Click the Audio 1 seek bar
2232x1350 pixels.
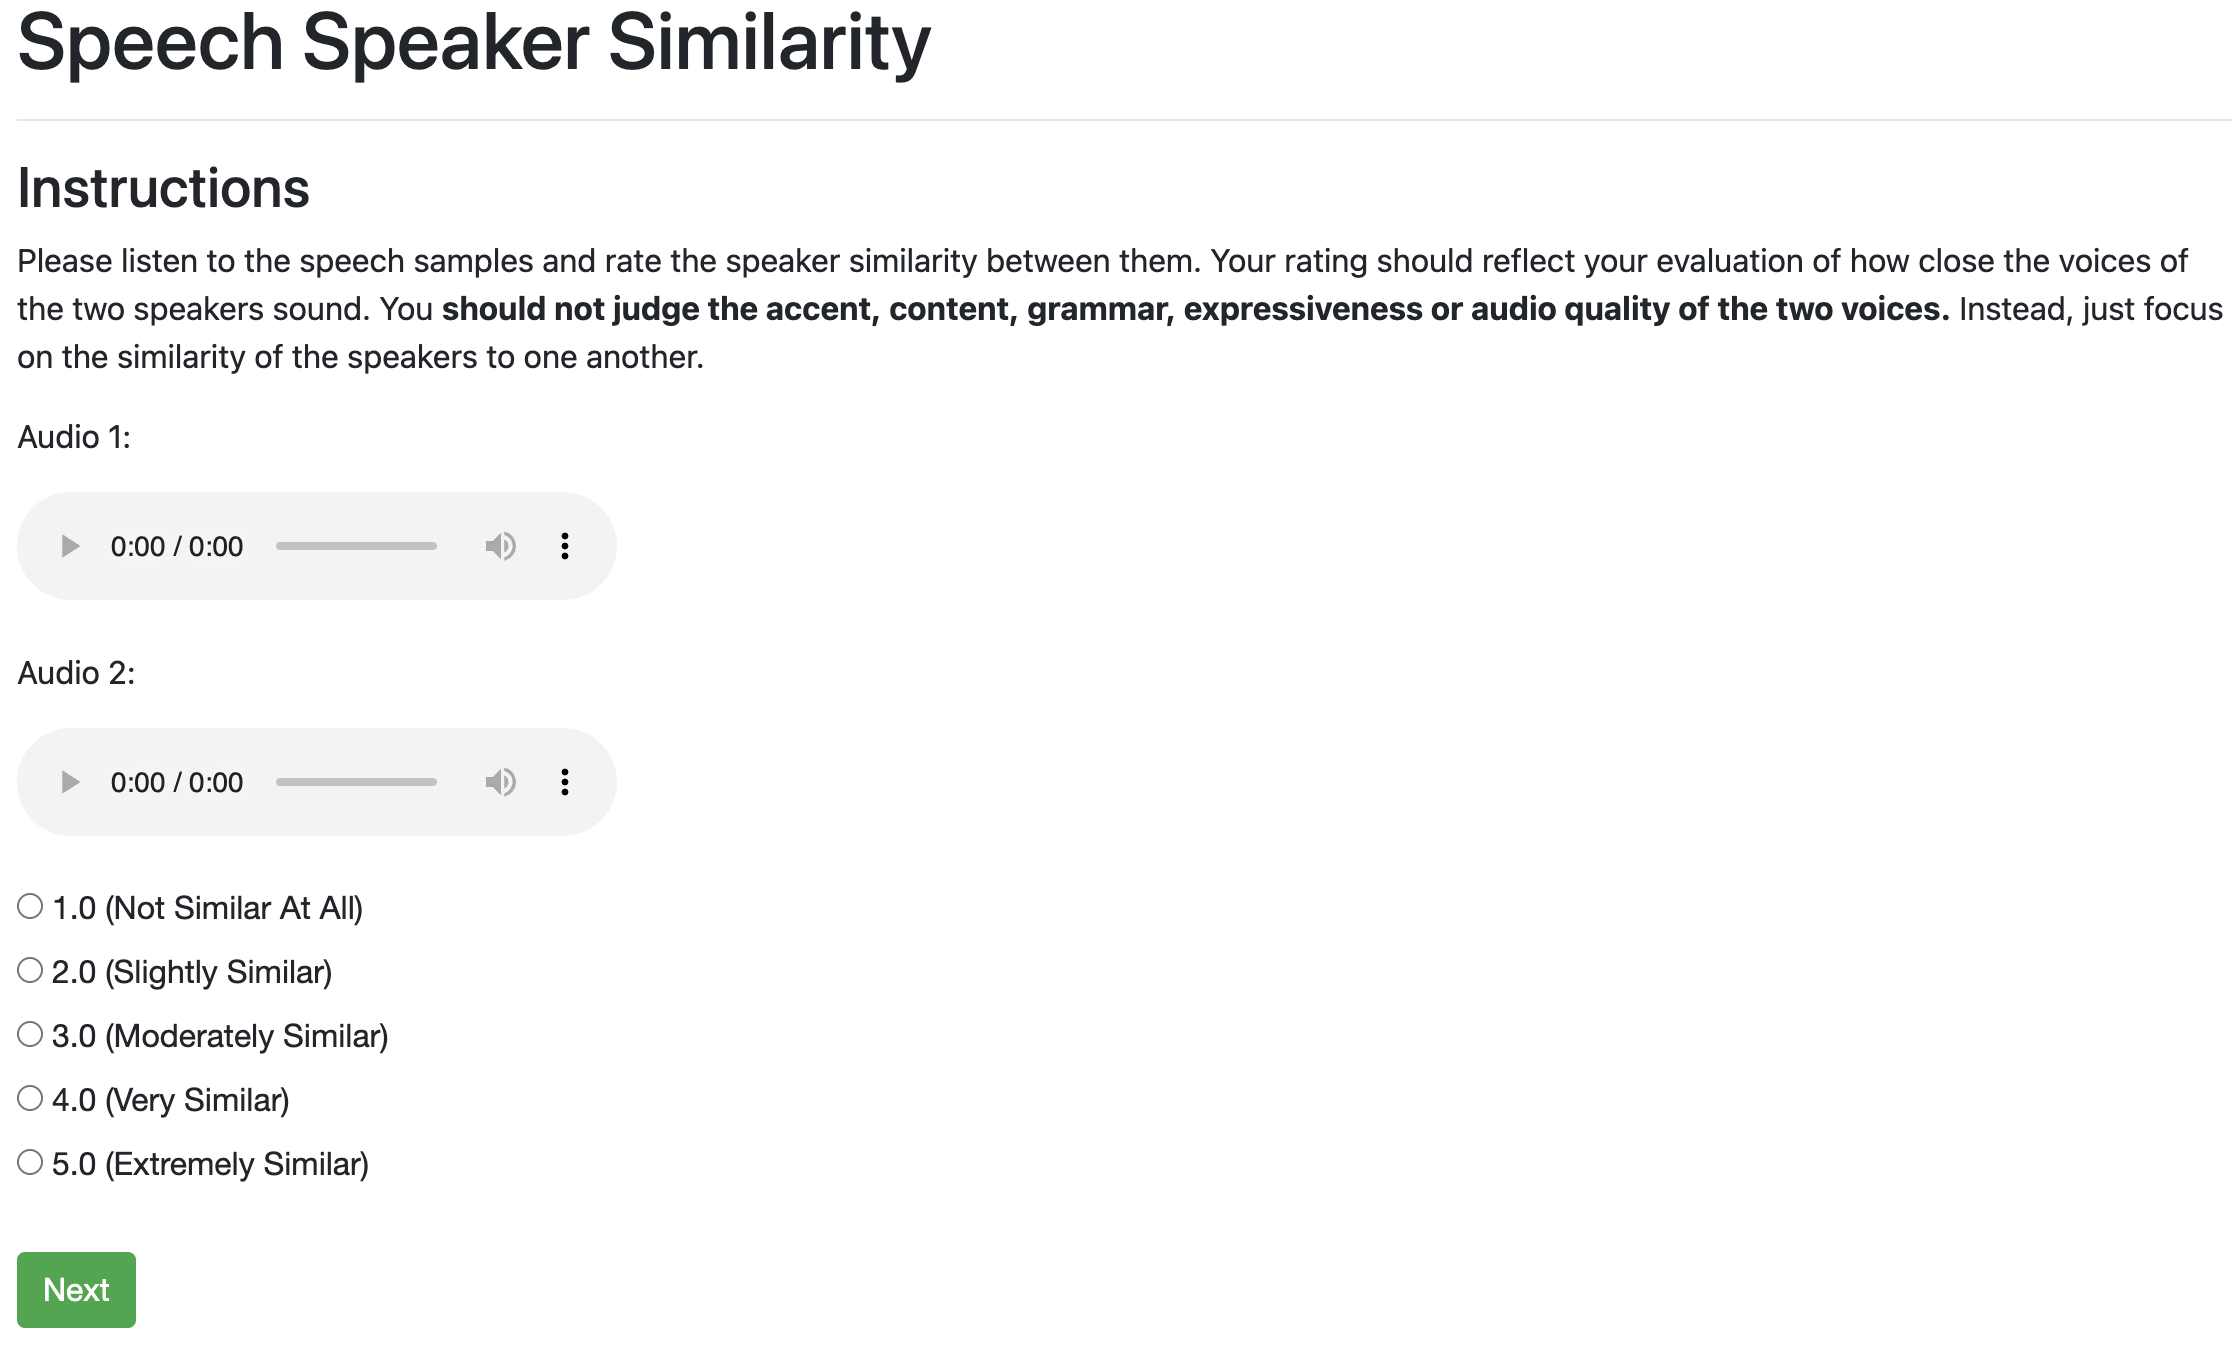coord(356,546)
